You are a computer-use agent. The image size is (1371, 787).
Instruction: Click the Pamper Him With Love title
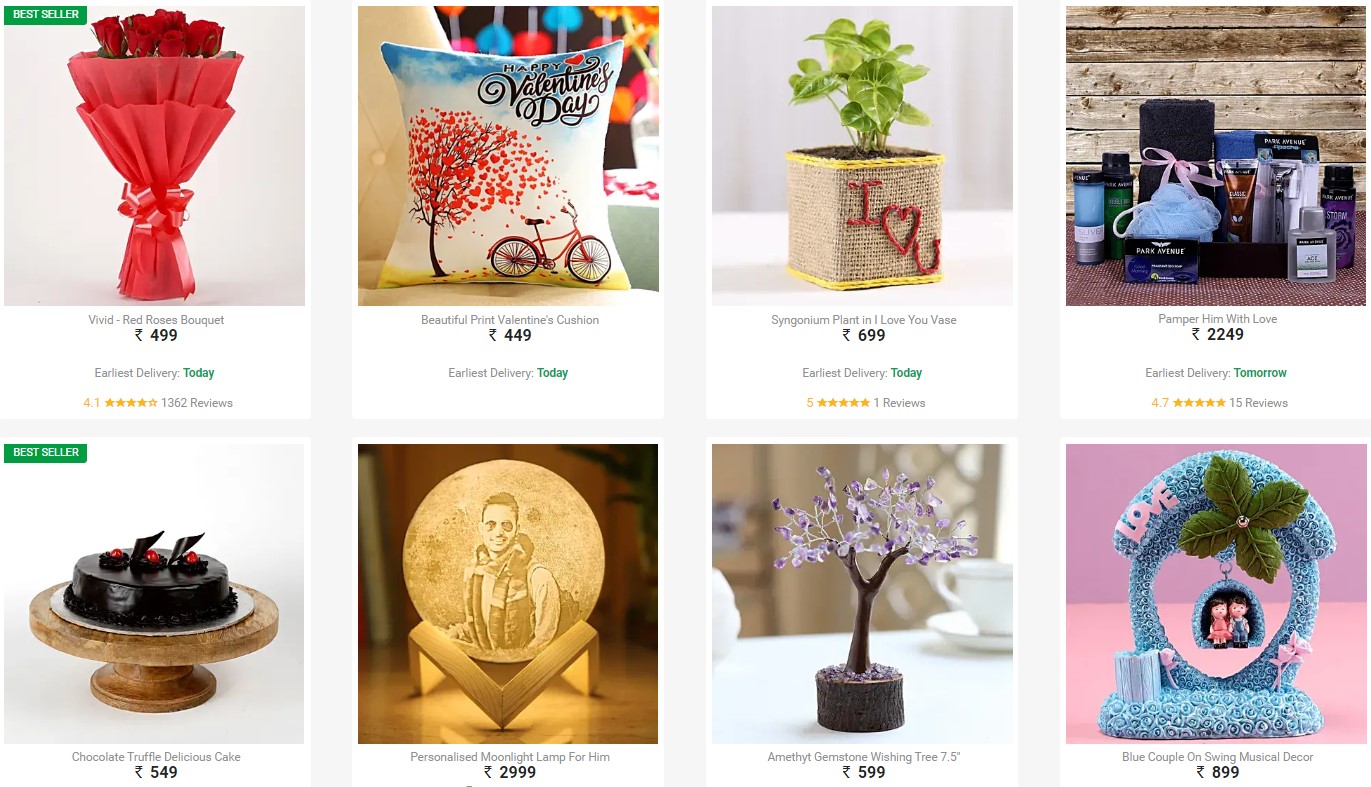[1217, 319]
